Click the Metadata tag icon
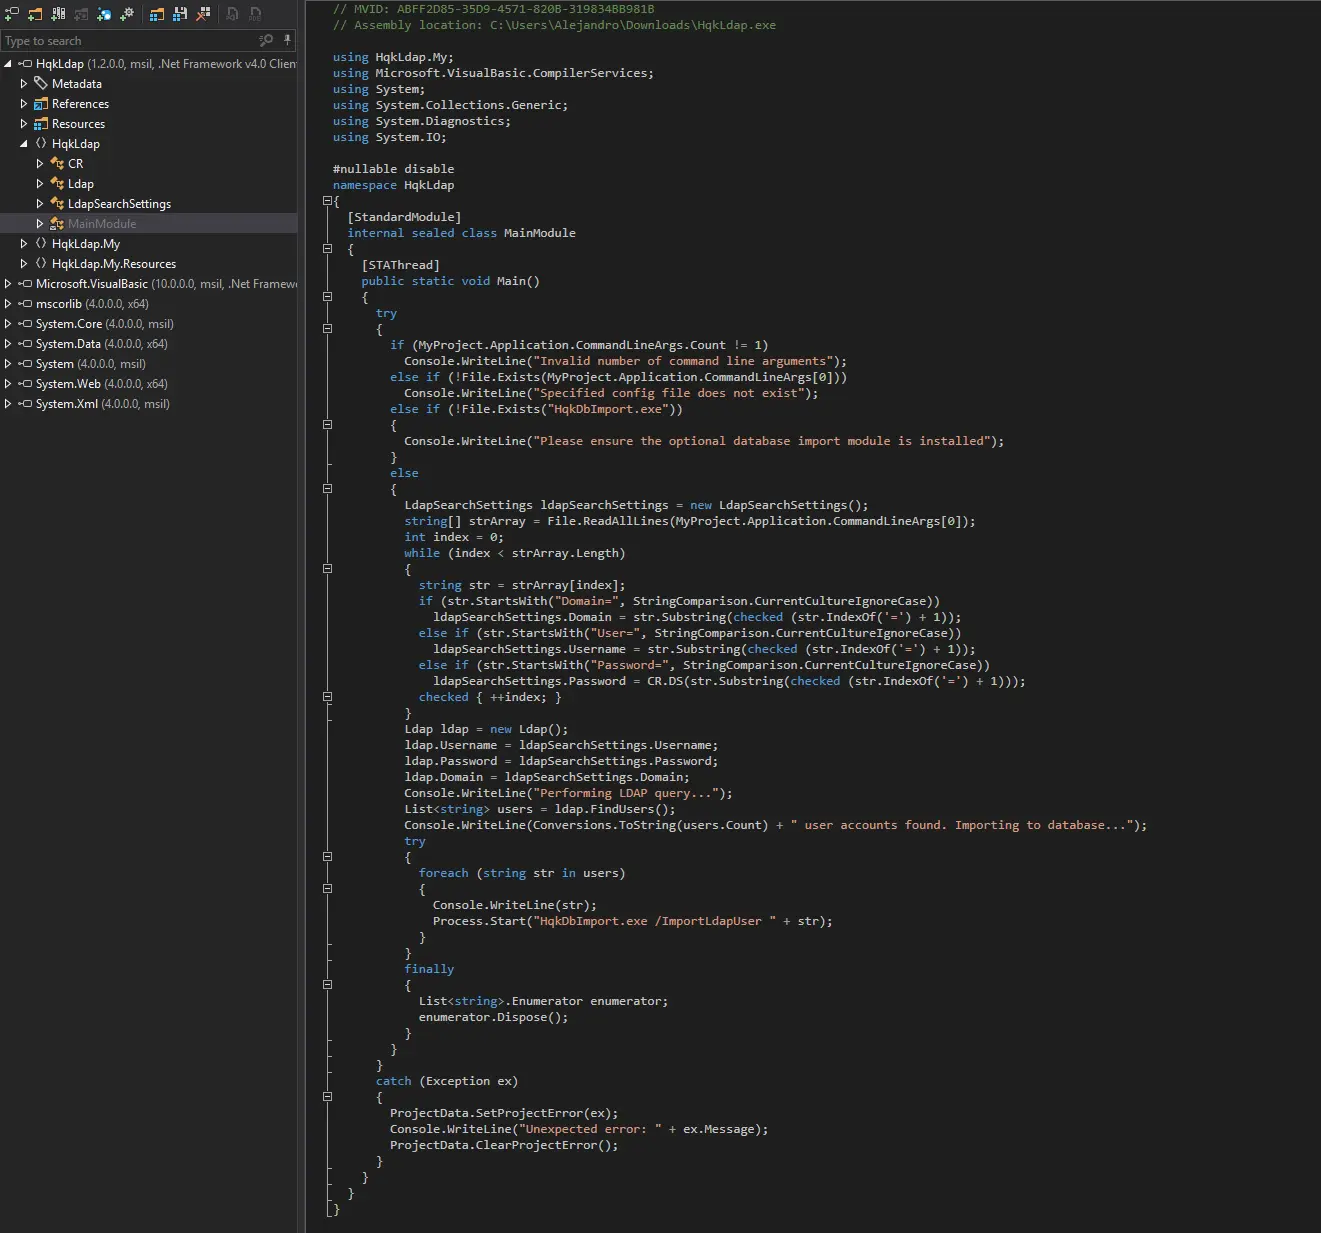 tap(41, 83)
